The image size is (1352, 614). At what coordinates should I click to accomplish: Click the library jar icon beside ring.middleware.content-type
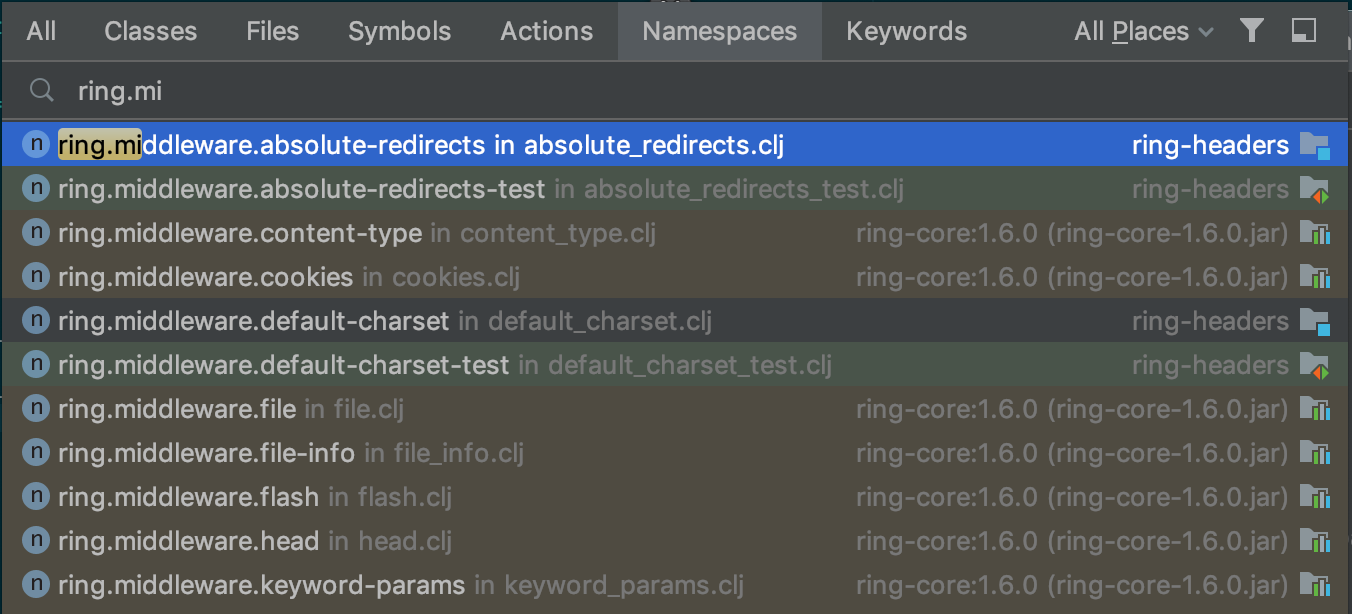1317,232
